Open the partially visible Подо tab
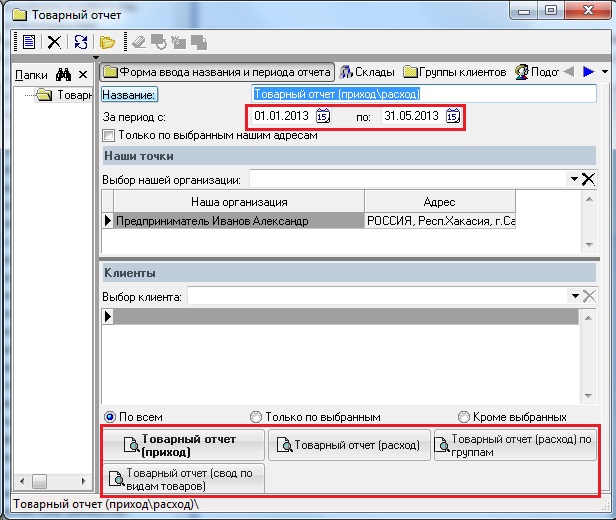616x520 pixels. click(x=537, y=72)
